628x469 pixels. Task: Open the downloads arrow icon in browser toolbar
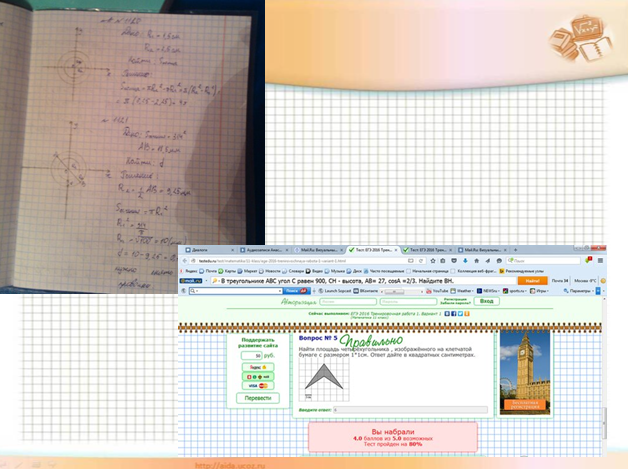pos(465,261)
